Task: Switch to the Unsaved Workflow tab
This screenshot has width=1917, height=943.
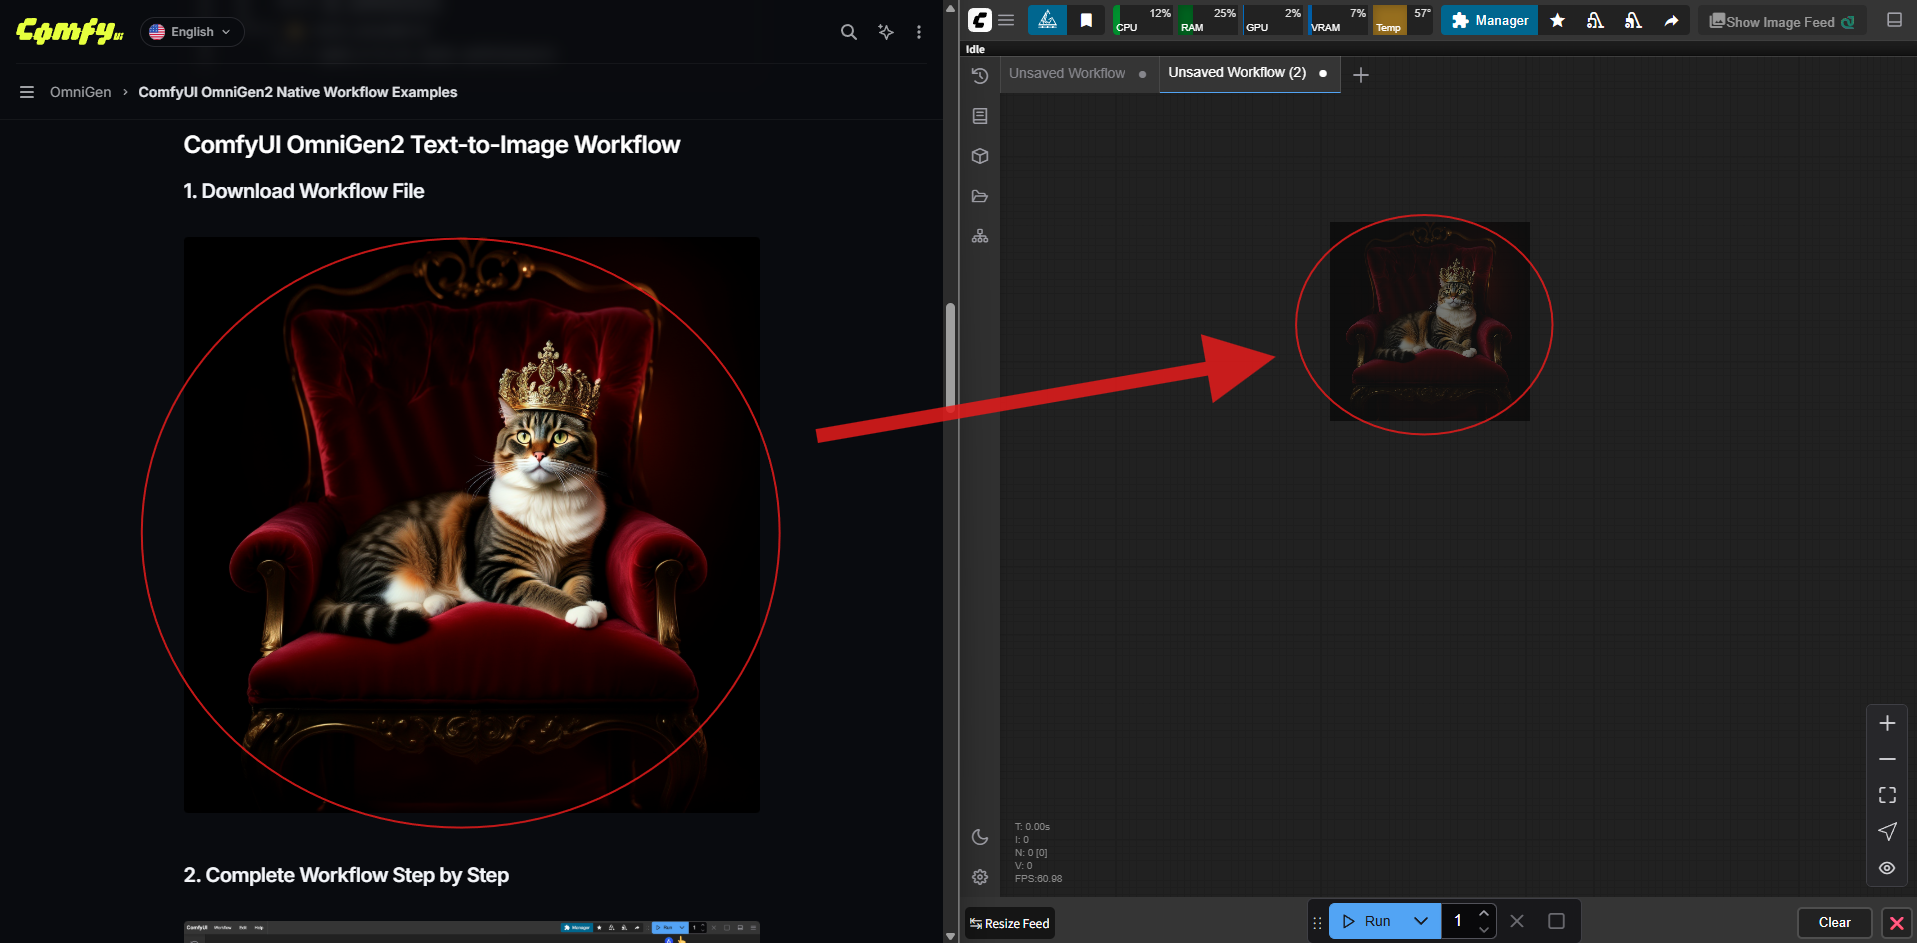Action: pyautogui.click(x=1066, y=73)
